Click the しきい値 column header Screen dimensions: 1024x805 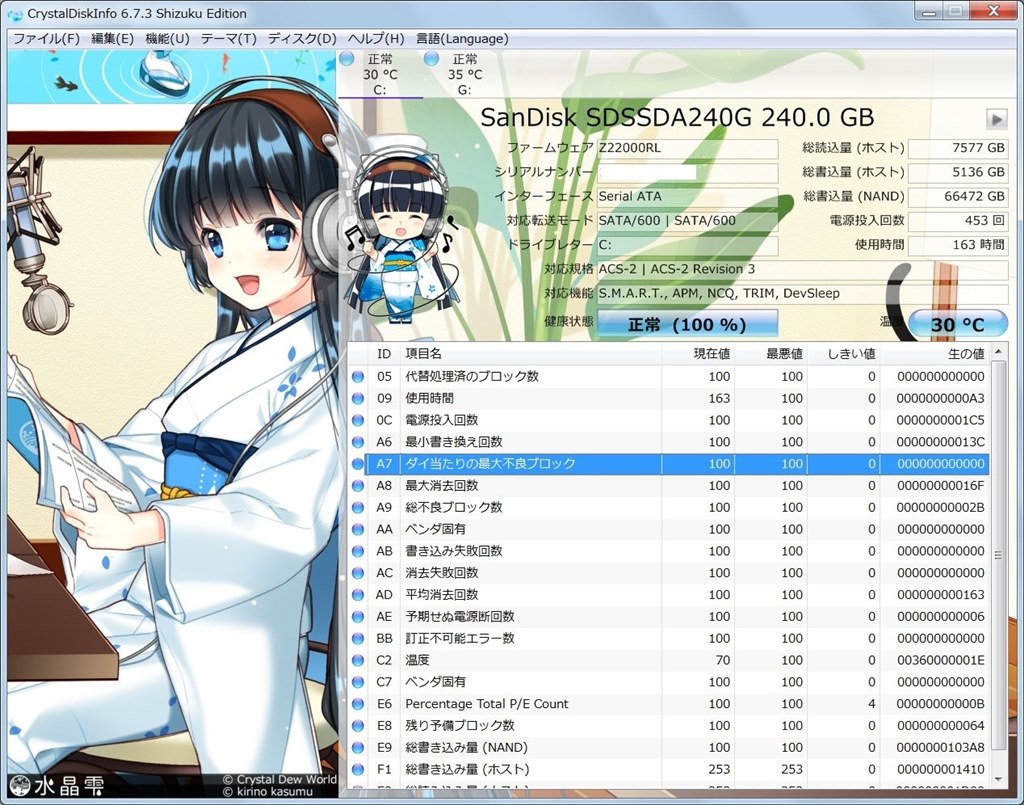click(x=843, y=354)
